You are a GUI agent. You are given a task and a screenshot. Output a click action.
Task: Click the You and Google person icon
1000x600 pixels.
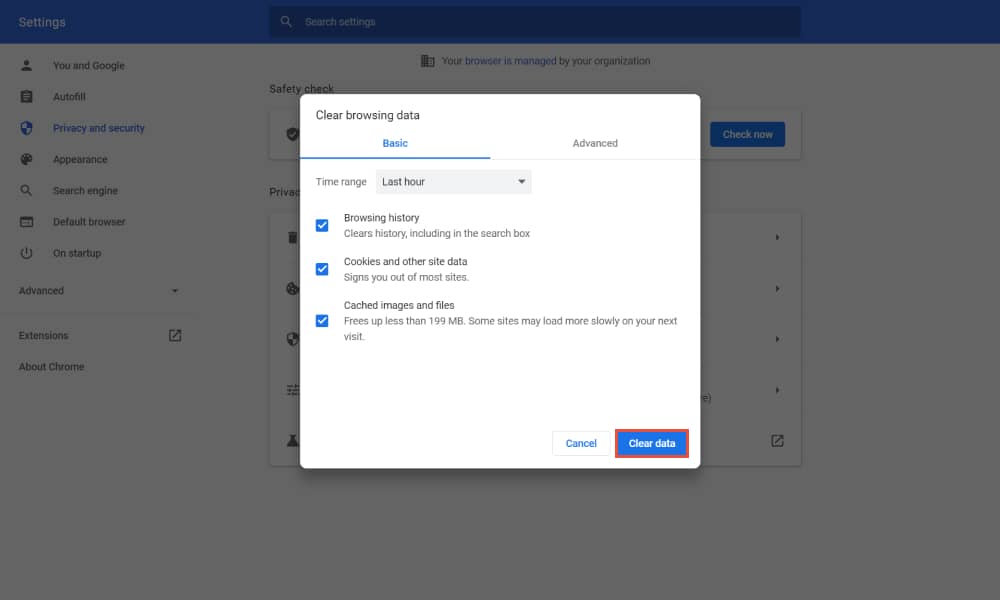pyautogui.click(x=26, y=65)
